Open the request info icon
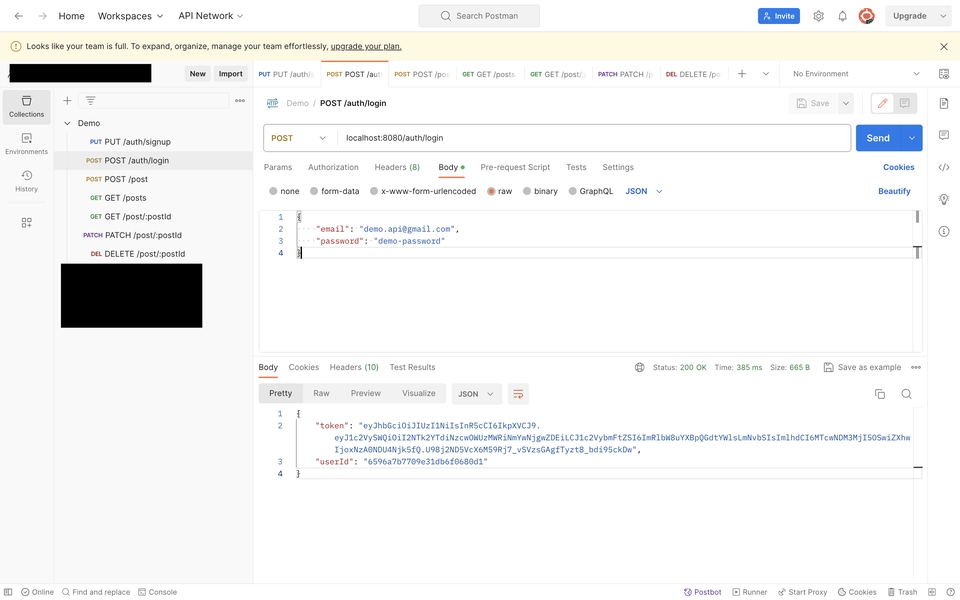This screenshot has width=960, height=600. [x=943, y=231]
